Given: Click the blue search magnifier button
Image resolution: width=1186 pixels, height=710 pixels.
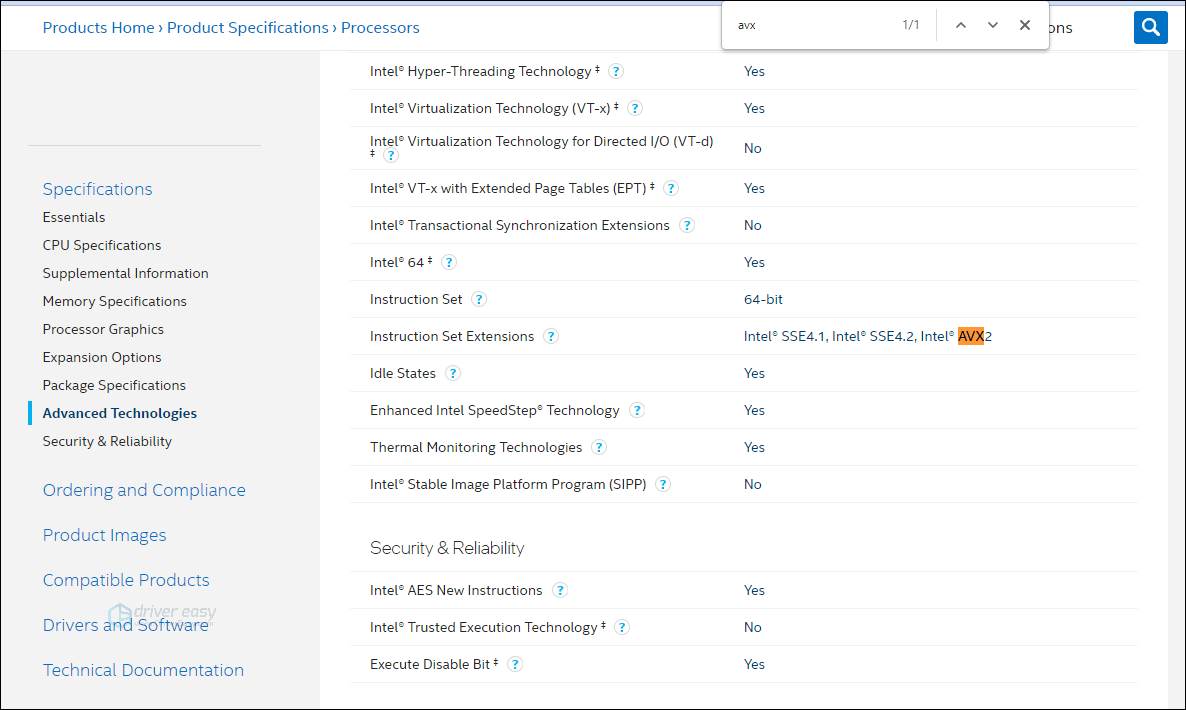Looking at the screenshot, I should [1150, 27].
